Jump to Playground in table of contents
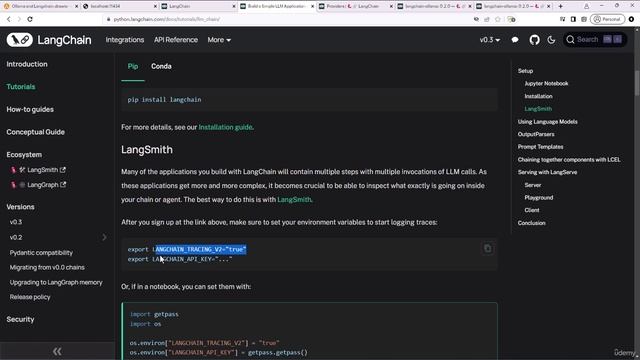This screenshot has width=640, height=360. [539, 198]
